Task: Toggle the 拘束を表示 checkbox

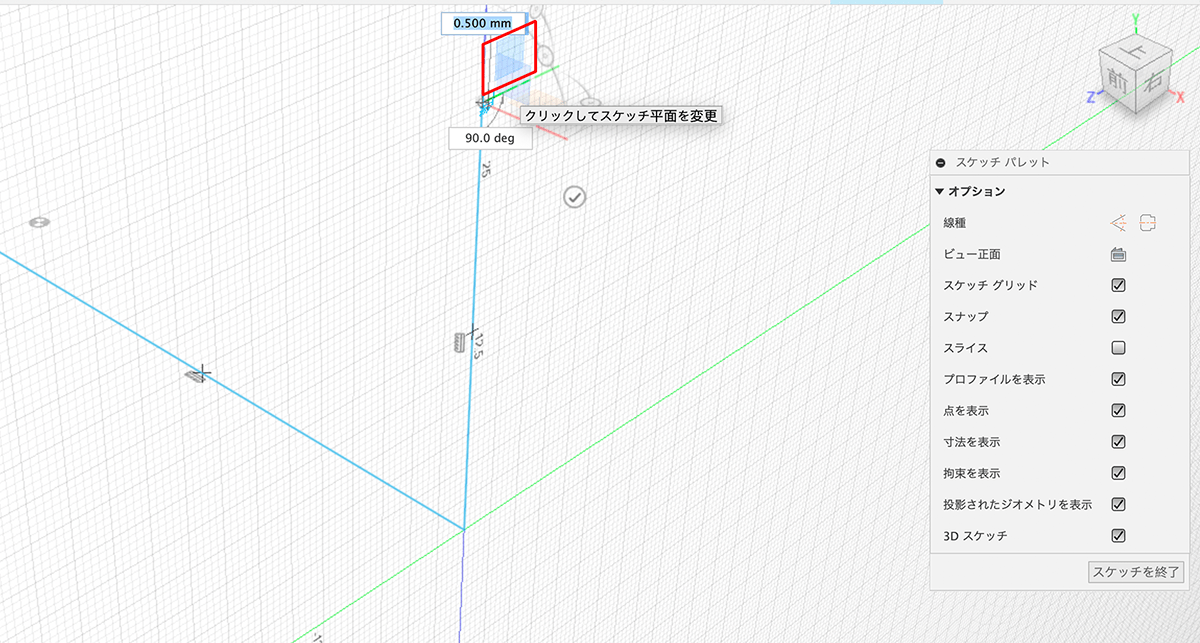Action: click(1119, 473)
